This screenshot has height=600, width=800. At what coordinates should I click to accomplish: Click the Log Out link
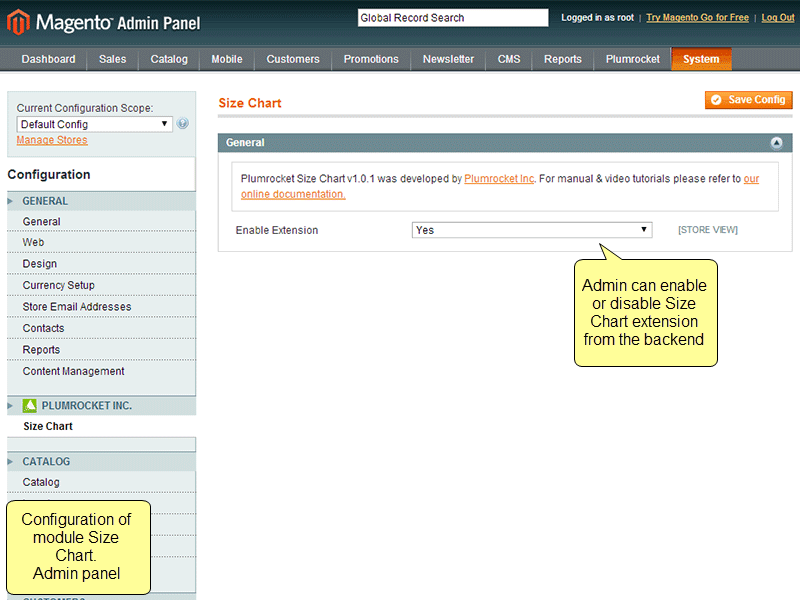tap(777, 17)
